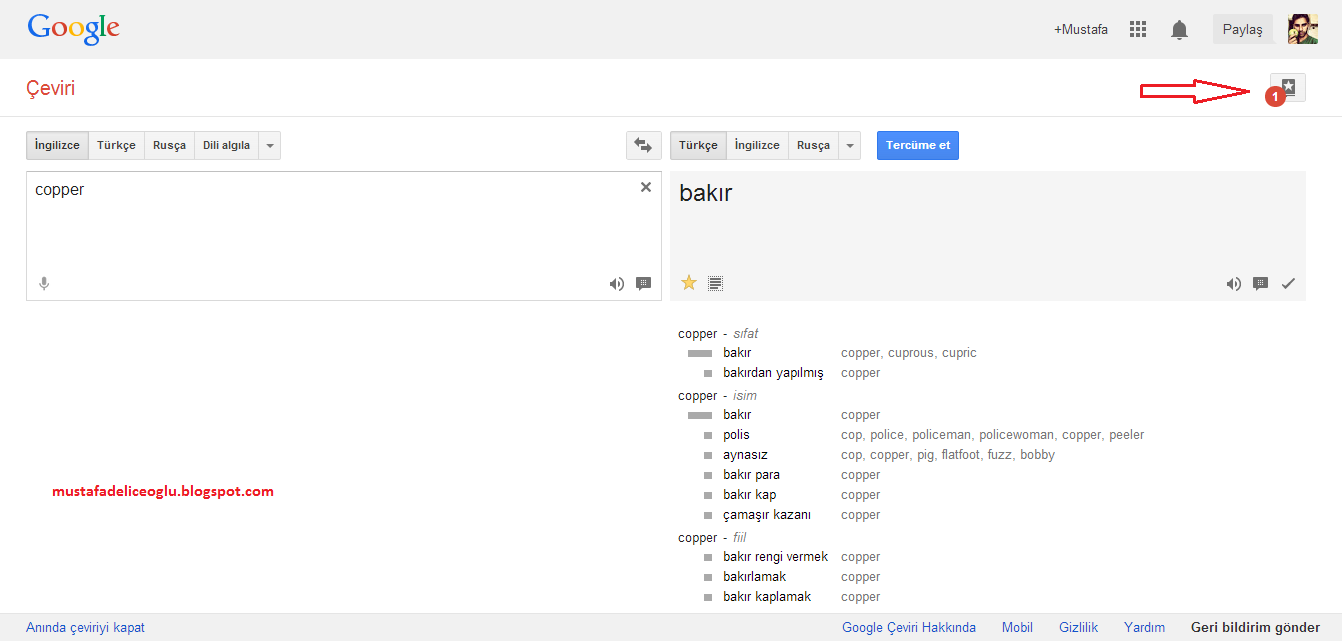The image size is (1342, 641).
Task: Toggle the yellow star to save translation
Action: [x=689, y=283]
